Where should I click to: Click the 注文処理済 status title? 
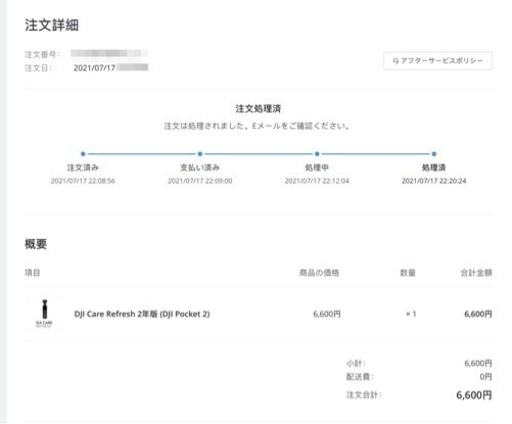258,109
